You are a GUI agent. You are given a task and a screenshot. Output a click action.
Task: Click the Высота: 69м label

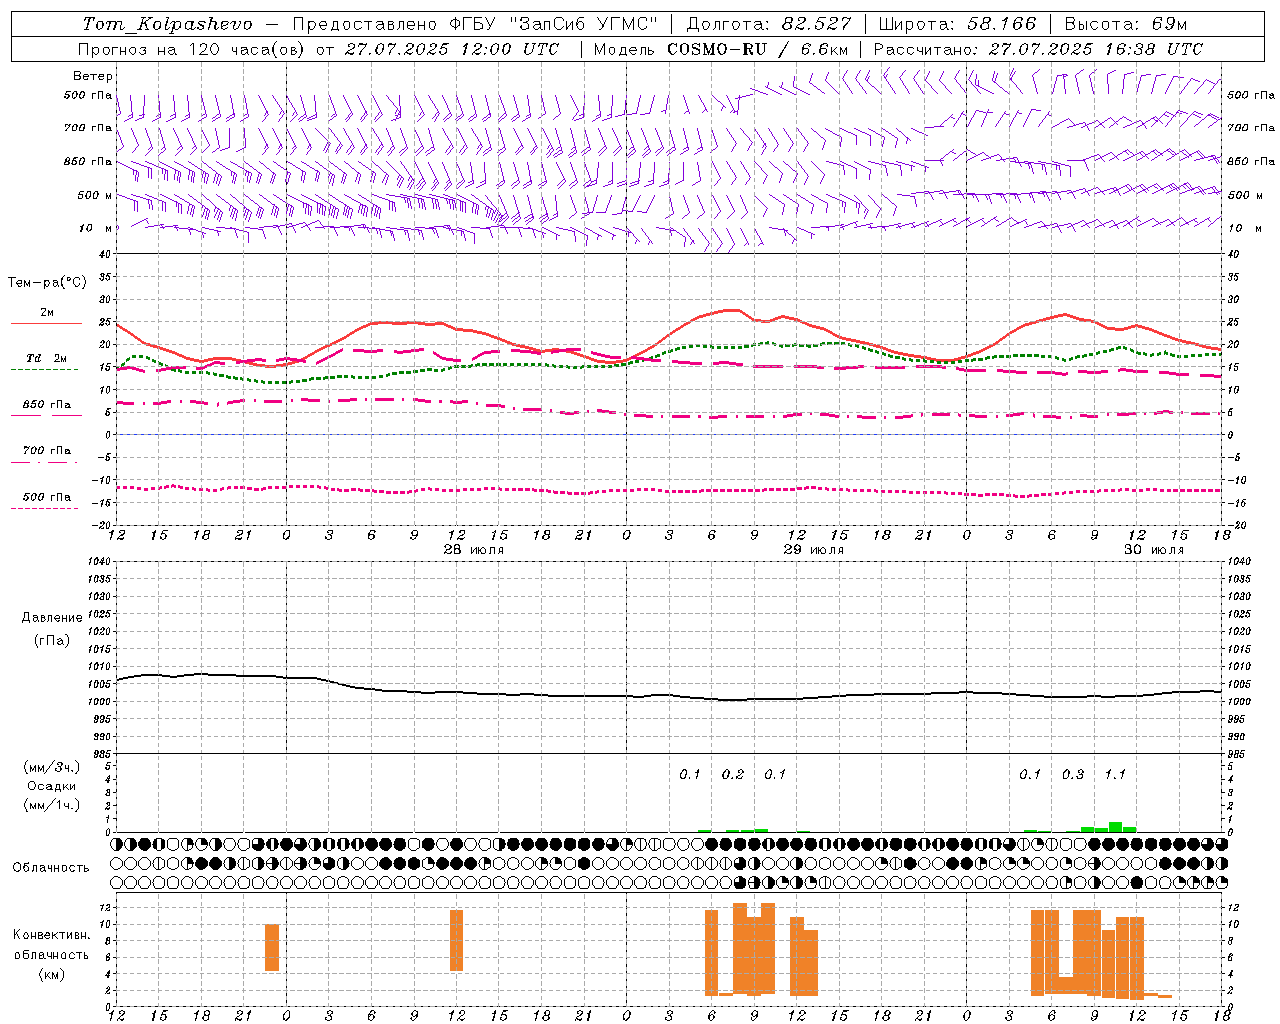[x=1125, y=24]
